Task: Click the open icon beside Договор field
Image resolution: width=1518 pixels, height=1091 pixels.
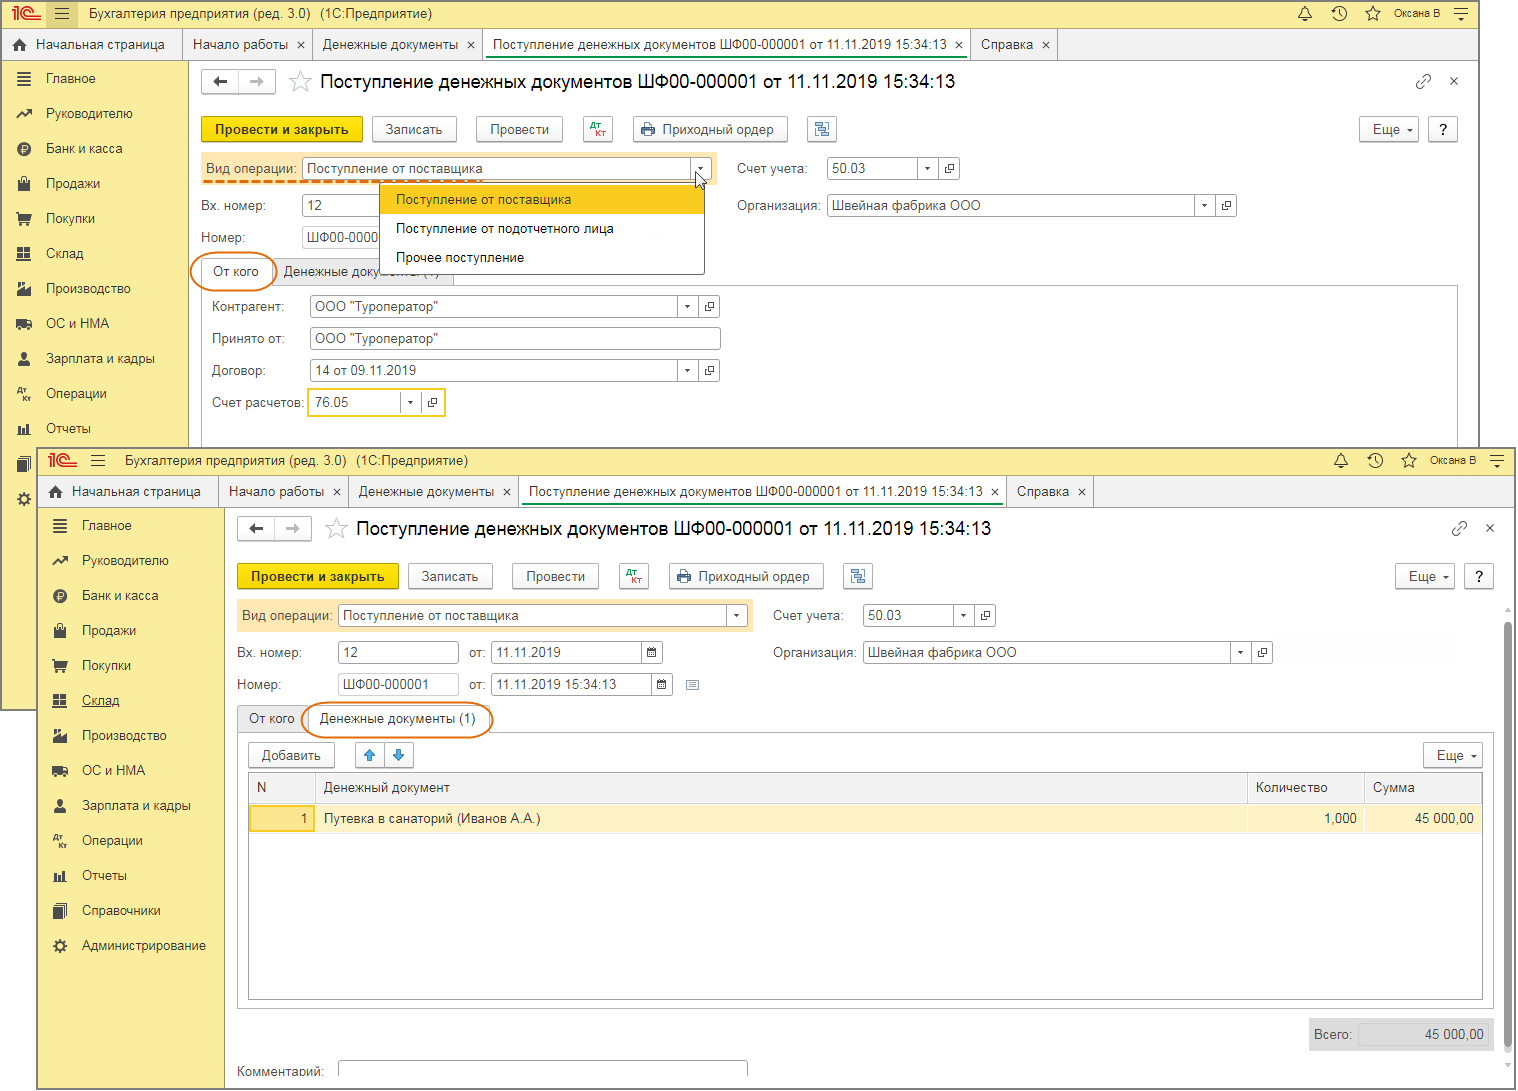Action: (x=709, y=371)
